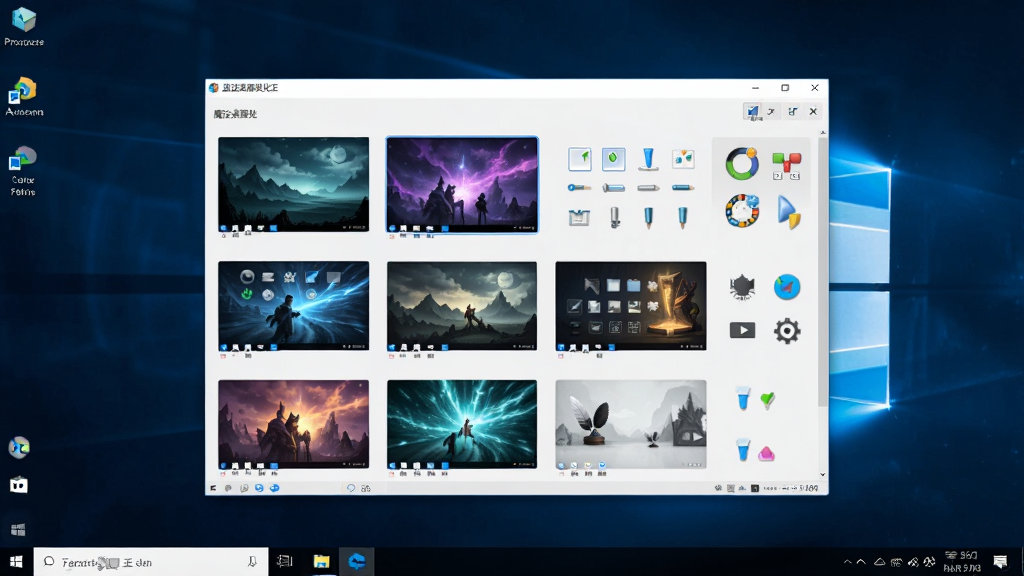Viewport: 1024px width, 576px height.
Task: Select the grey moonlit mountain travelers wallpaper
Action: (x=462, y=306)
